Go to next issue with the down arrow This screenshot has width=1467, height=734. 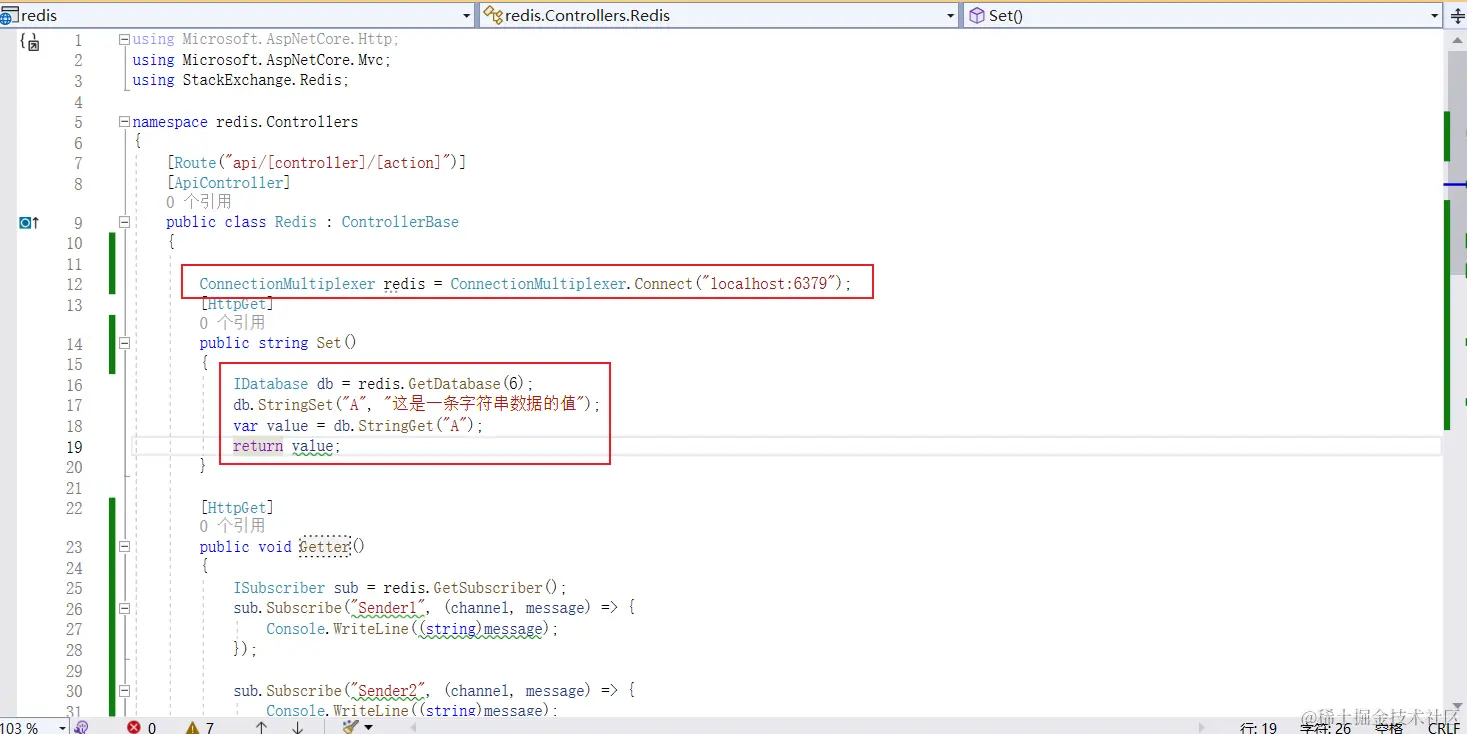coord(297,727)
